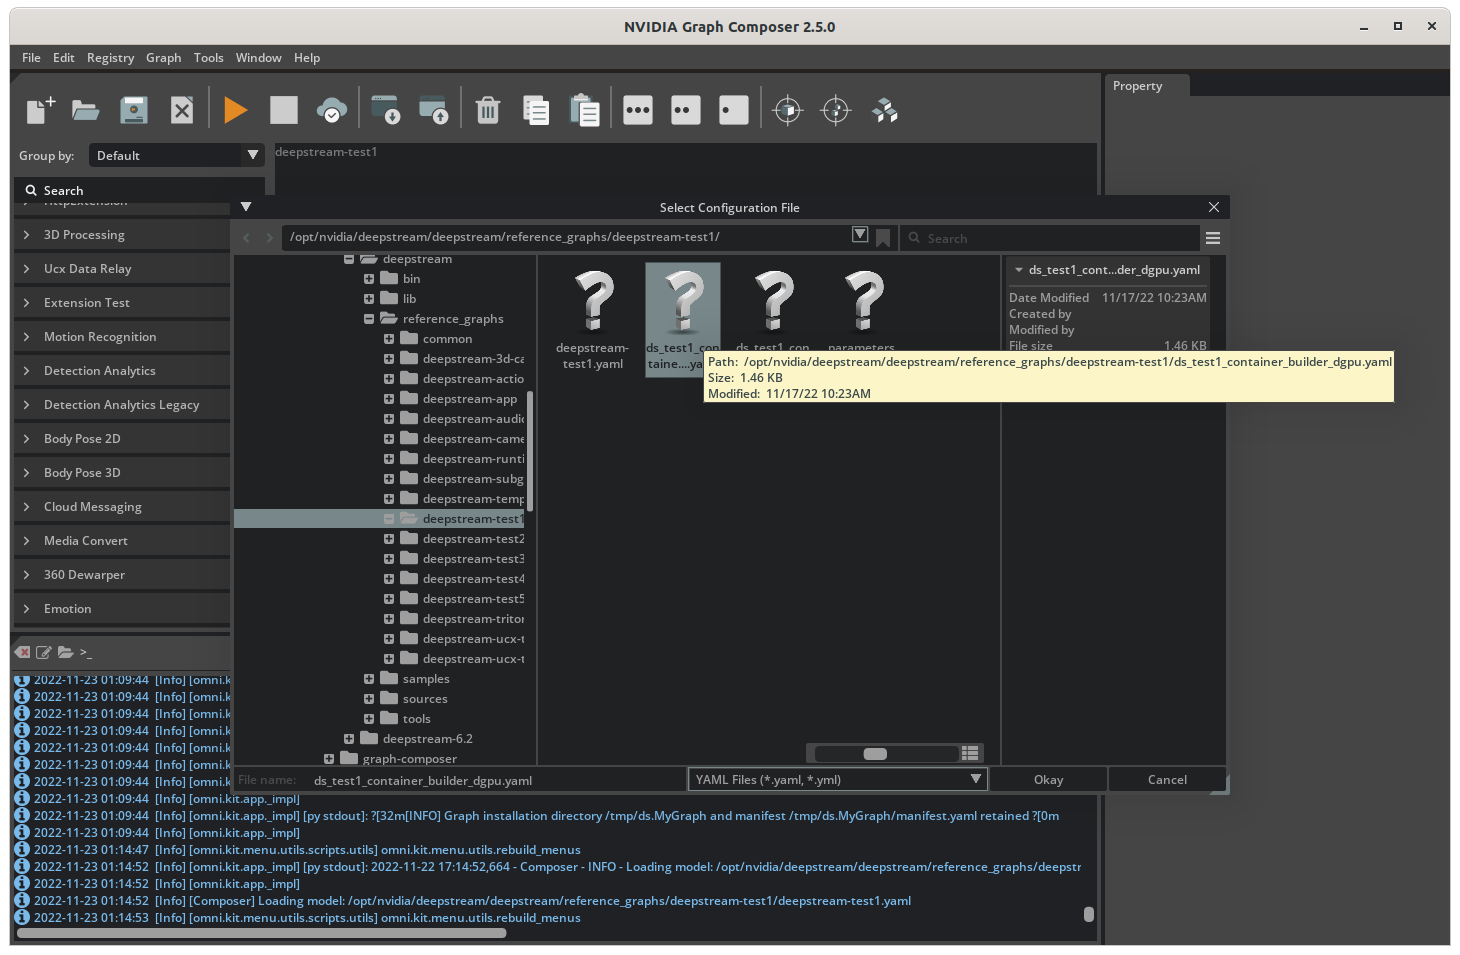Open the Registry menu
Screen dimensions: 1460x955
[x=110, y=58]
